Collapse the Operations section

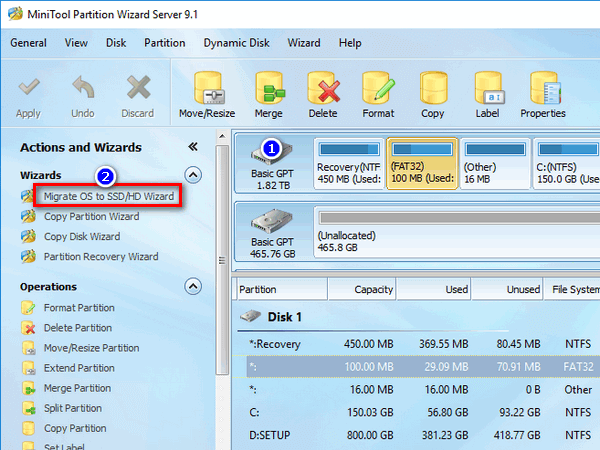pos(193,286)
